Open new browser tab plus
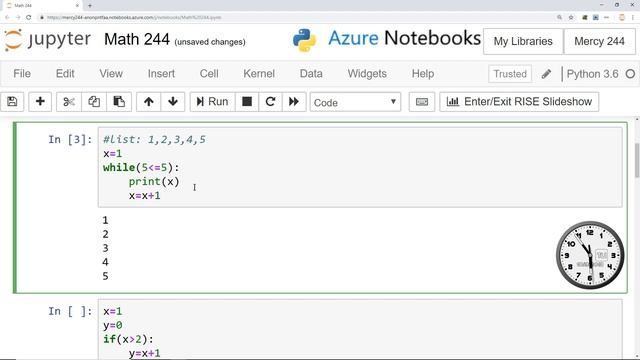The height and width of the screenshot is (360, 640). tap(90, 6)
